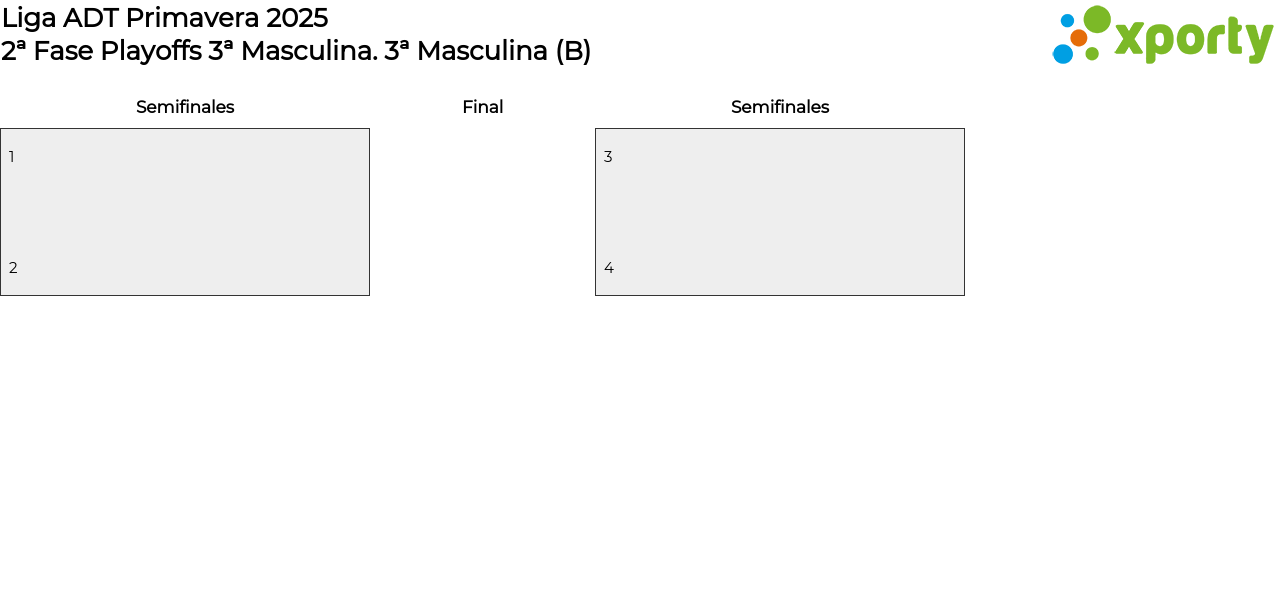The image size is (1280, 613).
Task: Click the green xporty wordmark text
Action: [1193, 39]
